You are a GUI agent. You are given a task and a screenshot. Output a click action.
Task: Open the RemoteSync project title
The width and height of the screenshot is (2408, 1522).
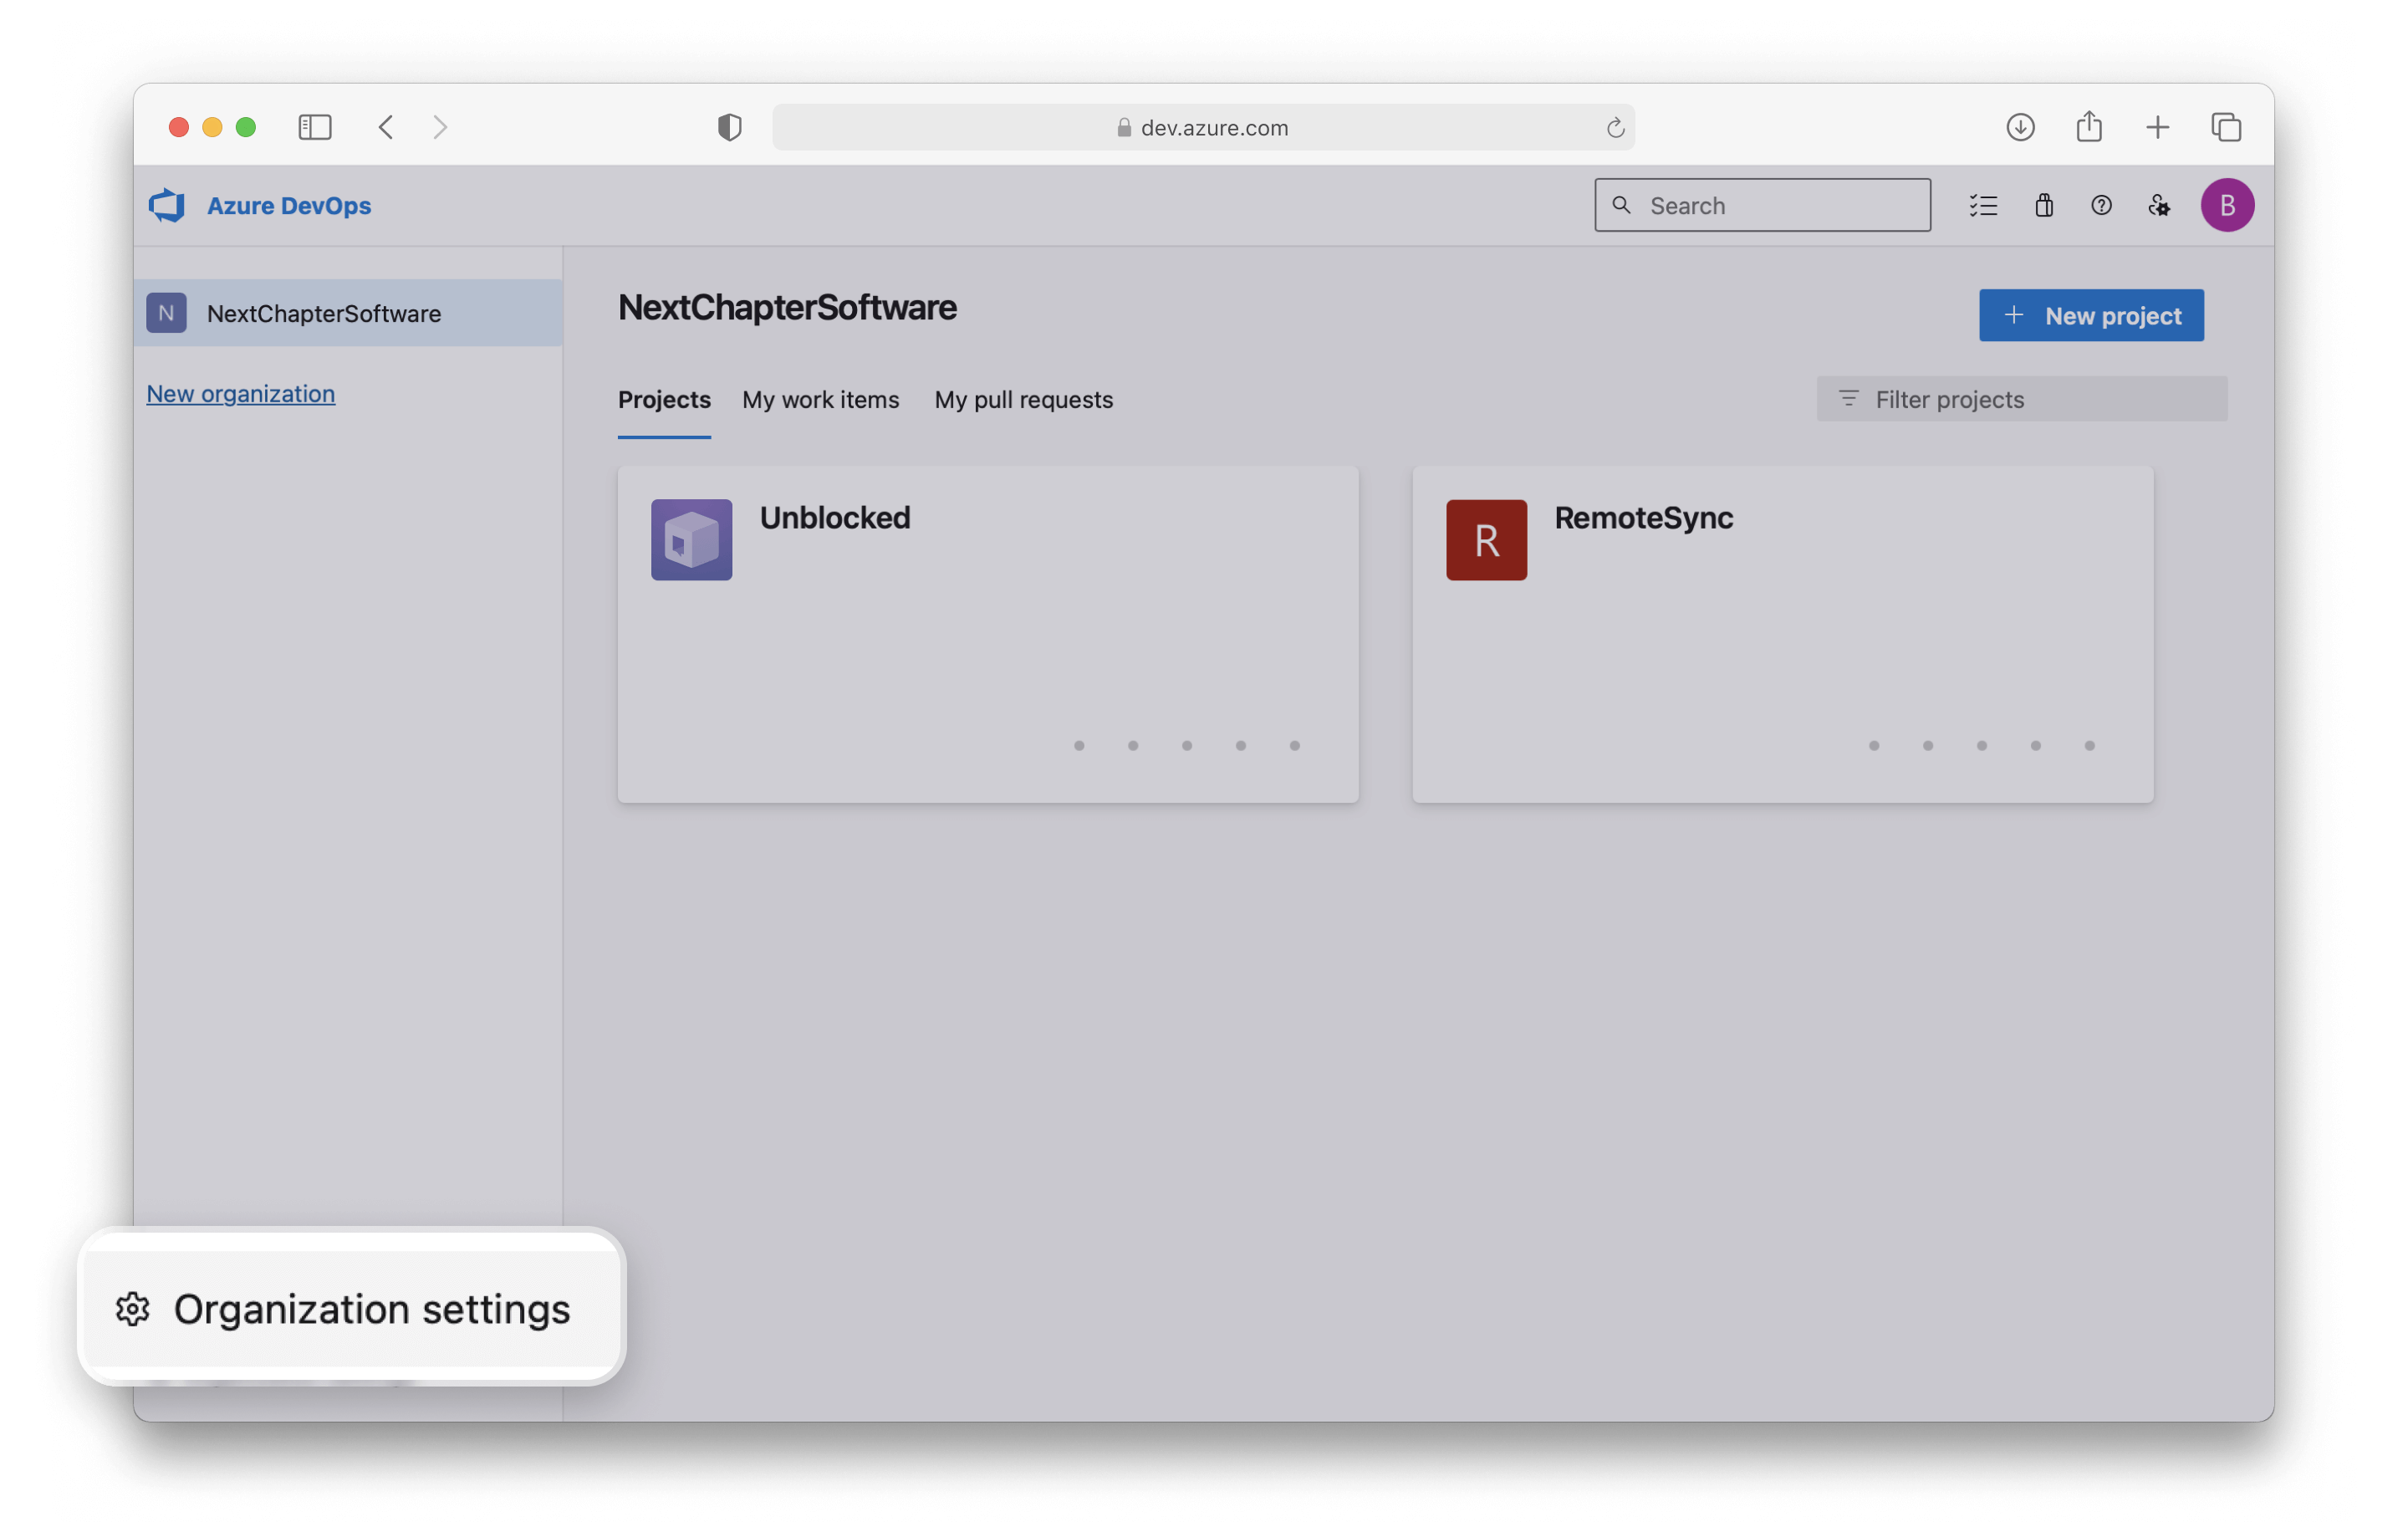pos(1644,518)
